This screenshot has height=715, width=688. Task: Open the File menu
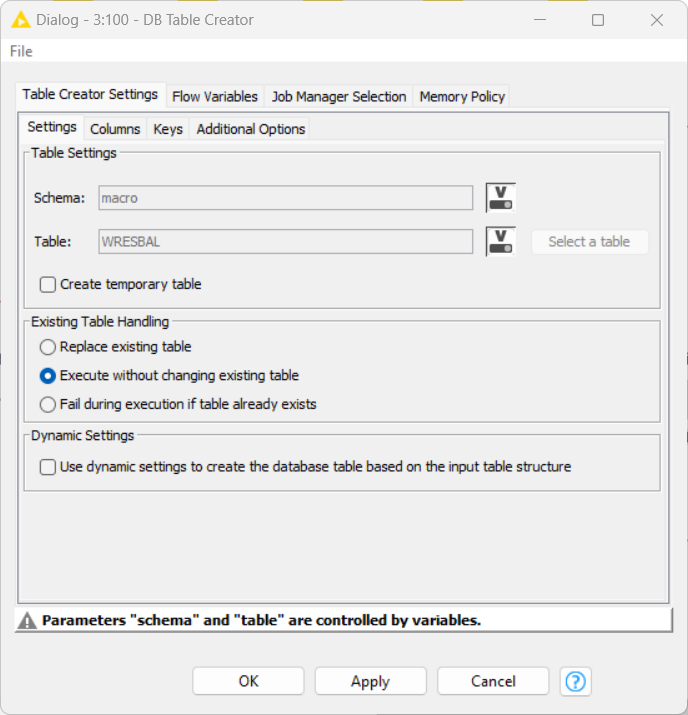click(21, 51)
